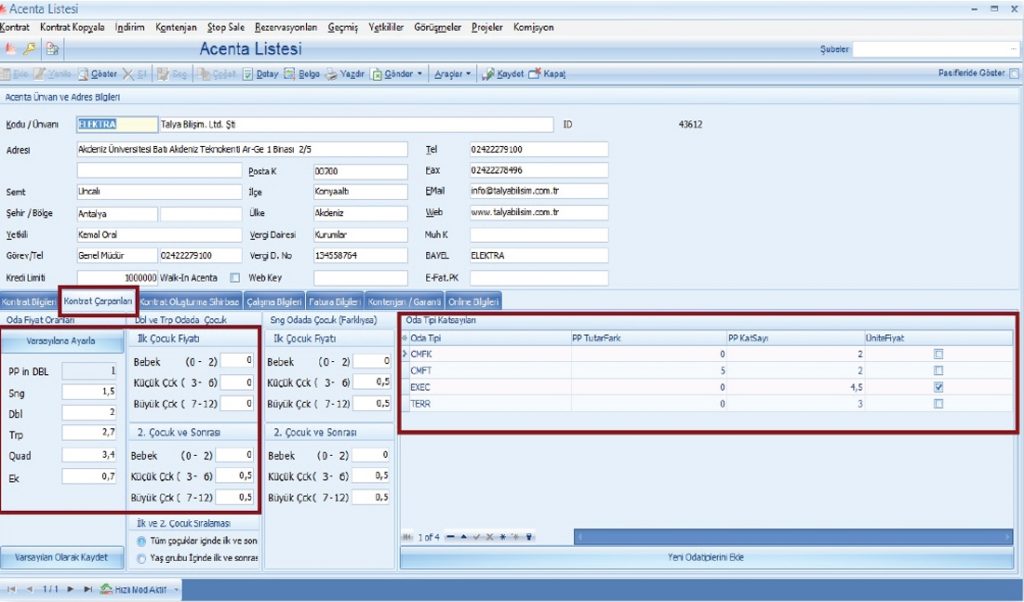This screenshot has width=1024, height=602.
Task: Open the Şubeler combo box
Action: (935, 49)
